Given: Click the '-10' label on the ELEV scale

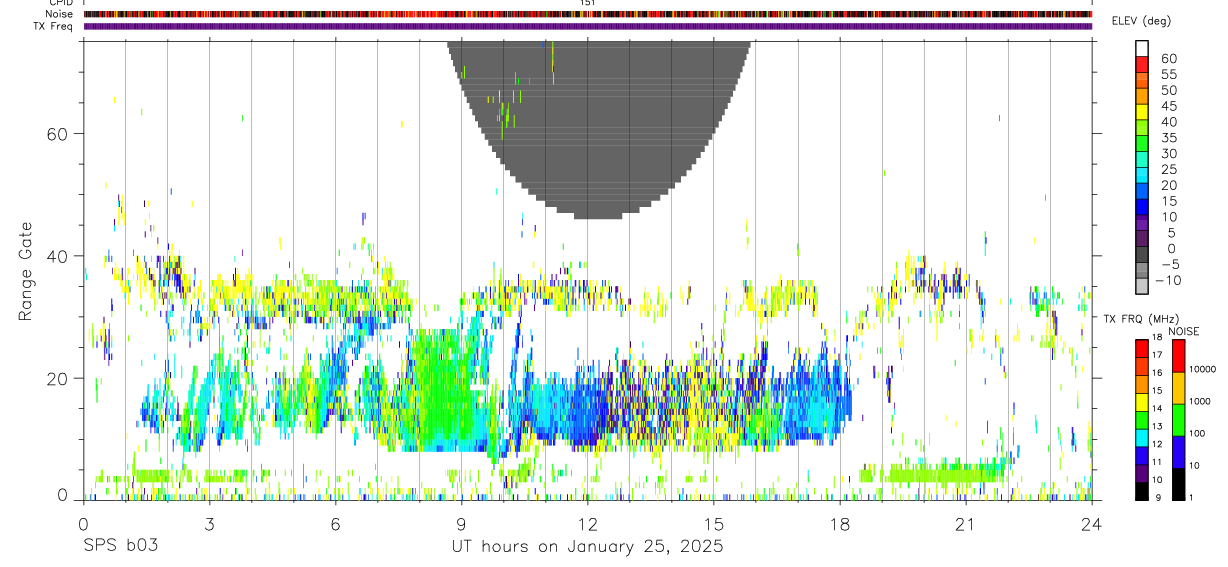Looking at the screenshot, I should (x=1167, y=280).
